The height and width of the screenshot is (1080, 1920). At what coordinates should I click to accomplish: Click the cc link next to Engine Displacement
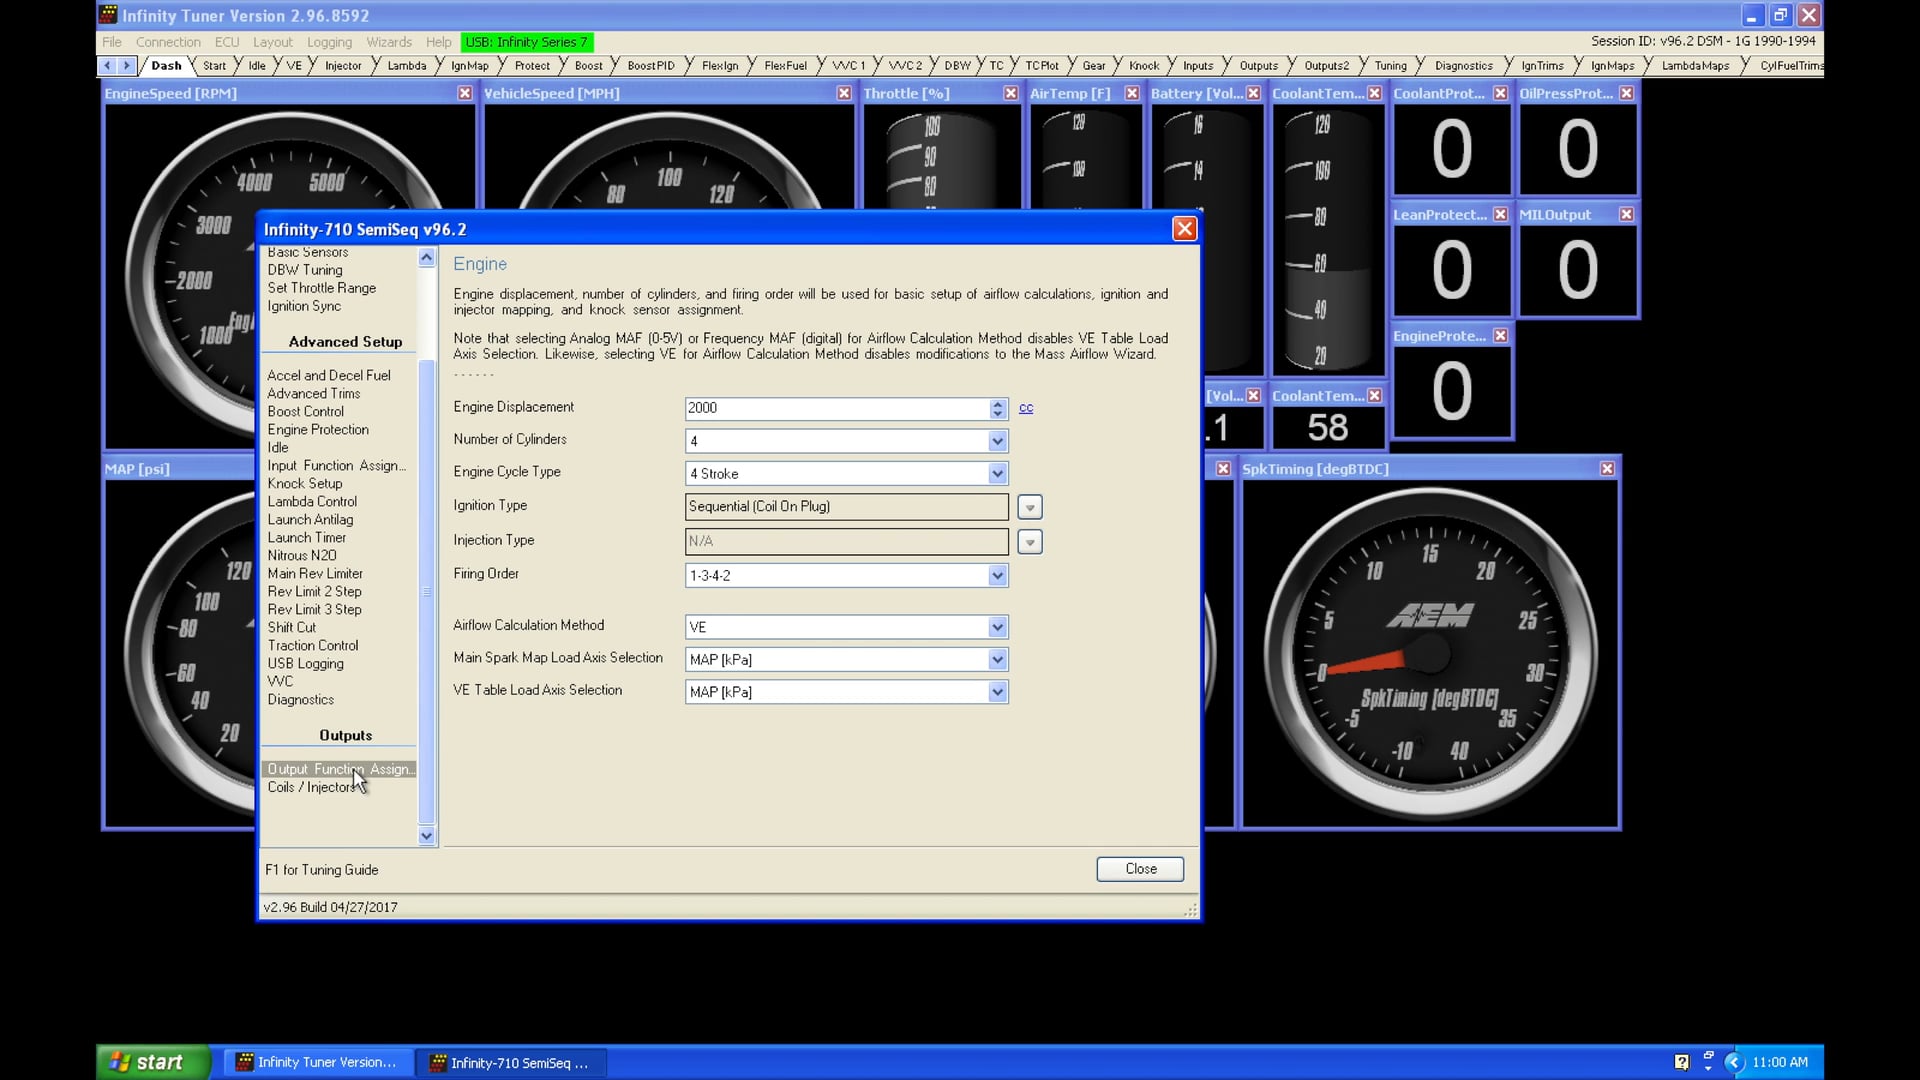coord(1026,408)
